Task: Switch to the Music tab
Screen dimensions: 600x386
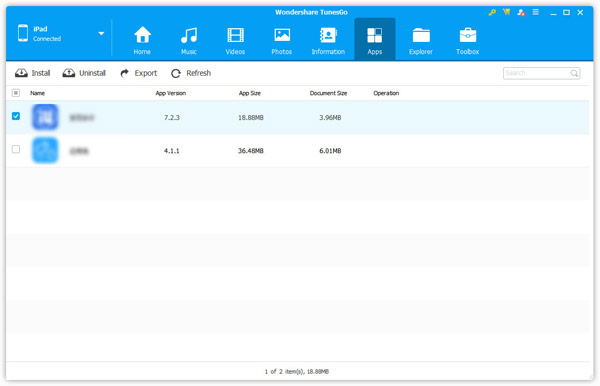Action: (x=189, y=40)
